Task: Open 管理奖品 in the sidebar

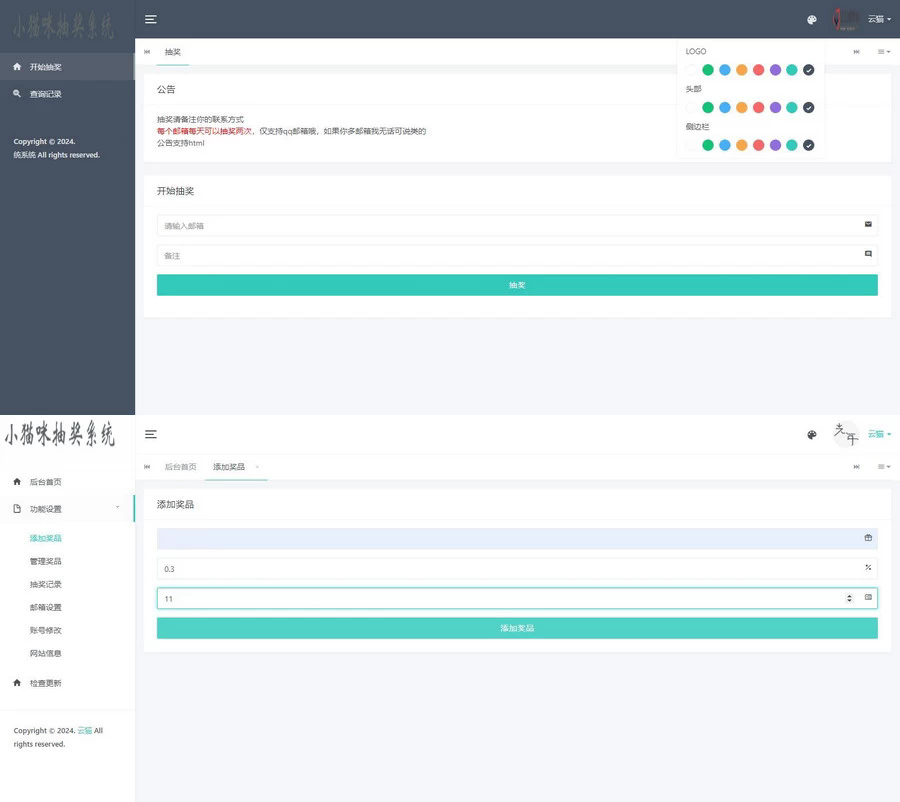Action: (x=46, y=561)
